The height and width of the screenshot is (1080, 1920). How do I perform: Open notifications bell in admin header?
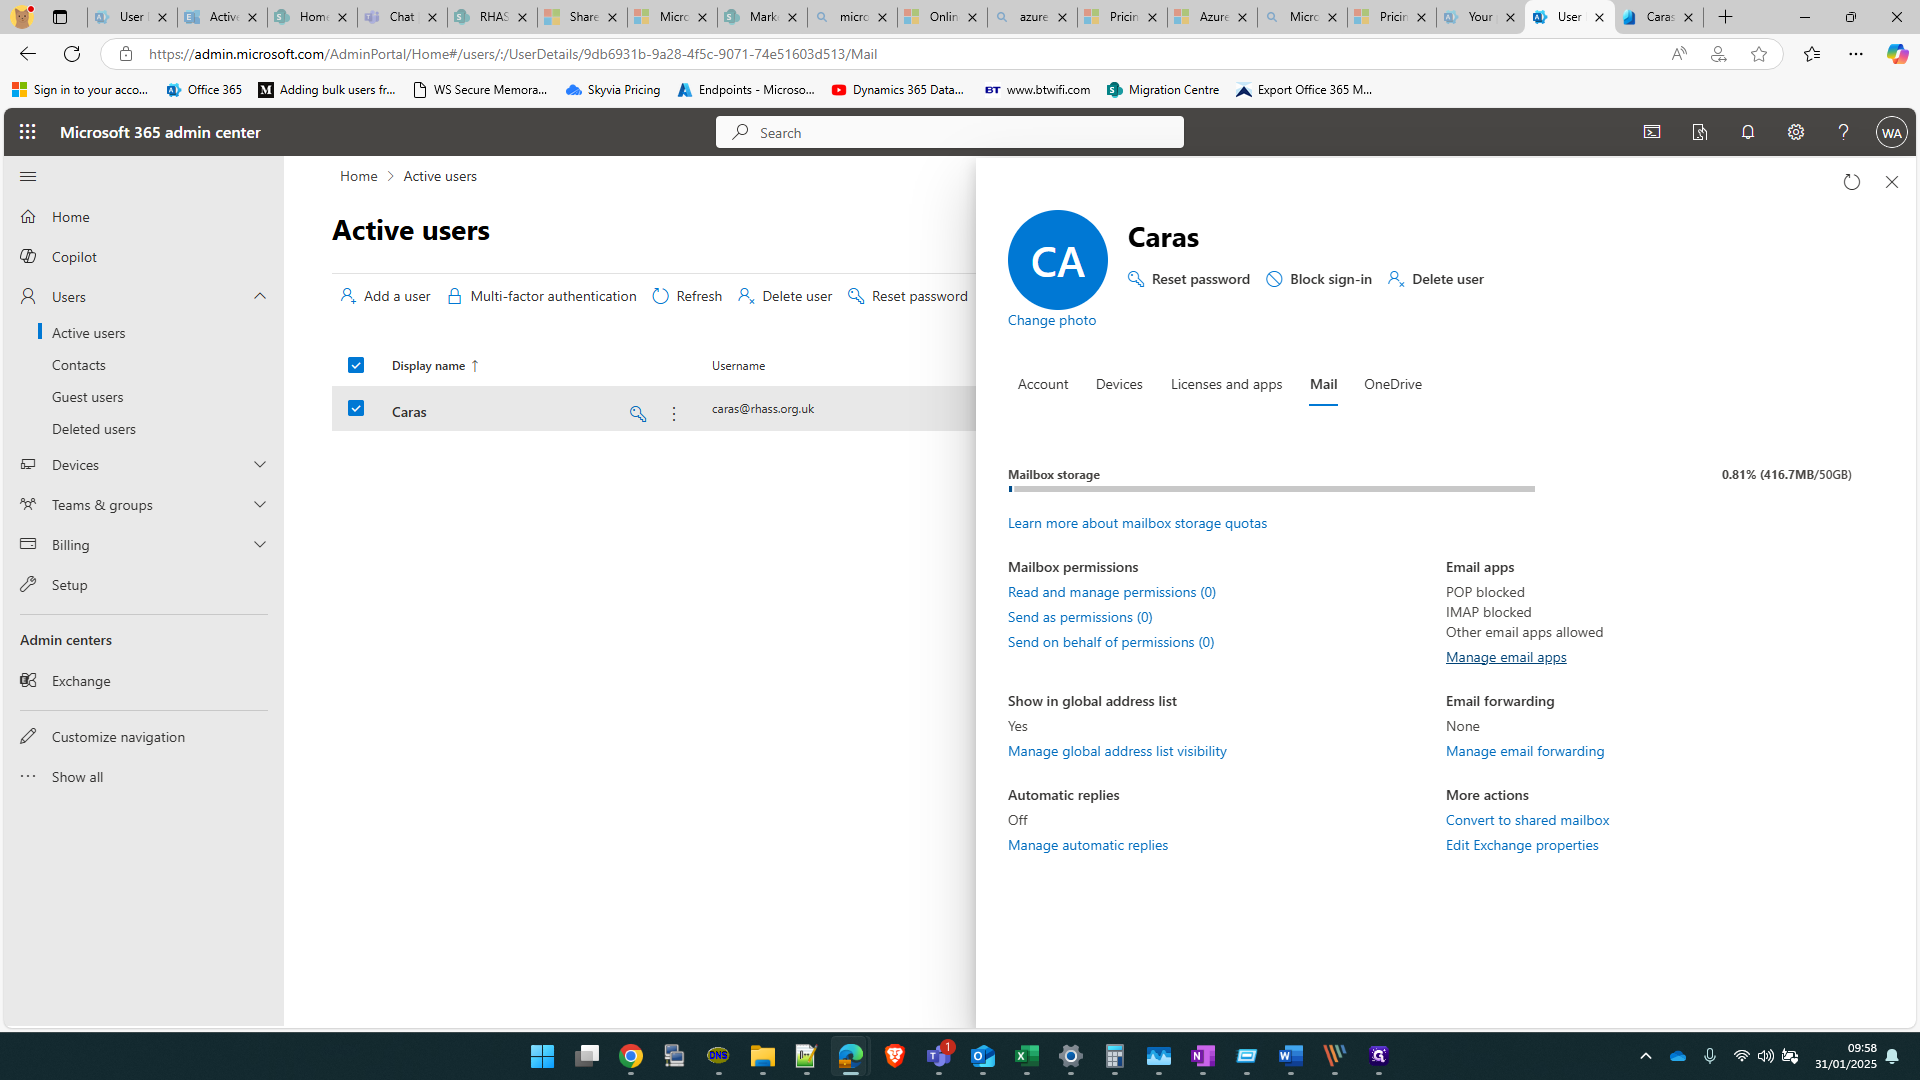[1748, 132]
